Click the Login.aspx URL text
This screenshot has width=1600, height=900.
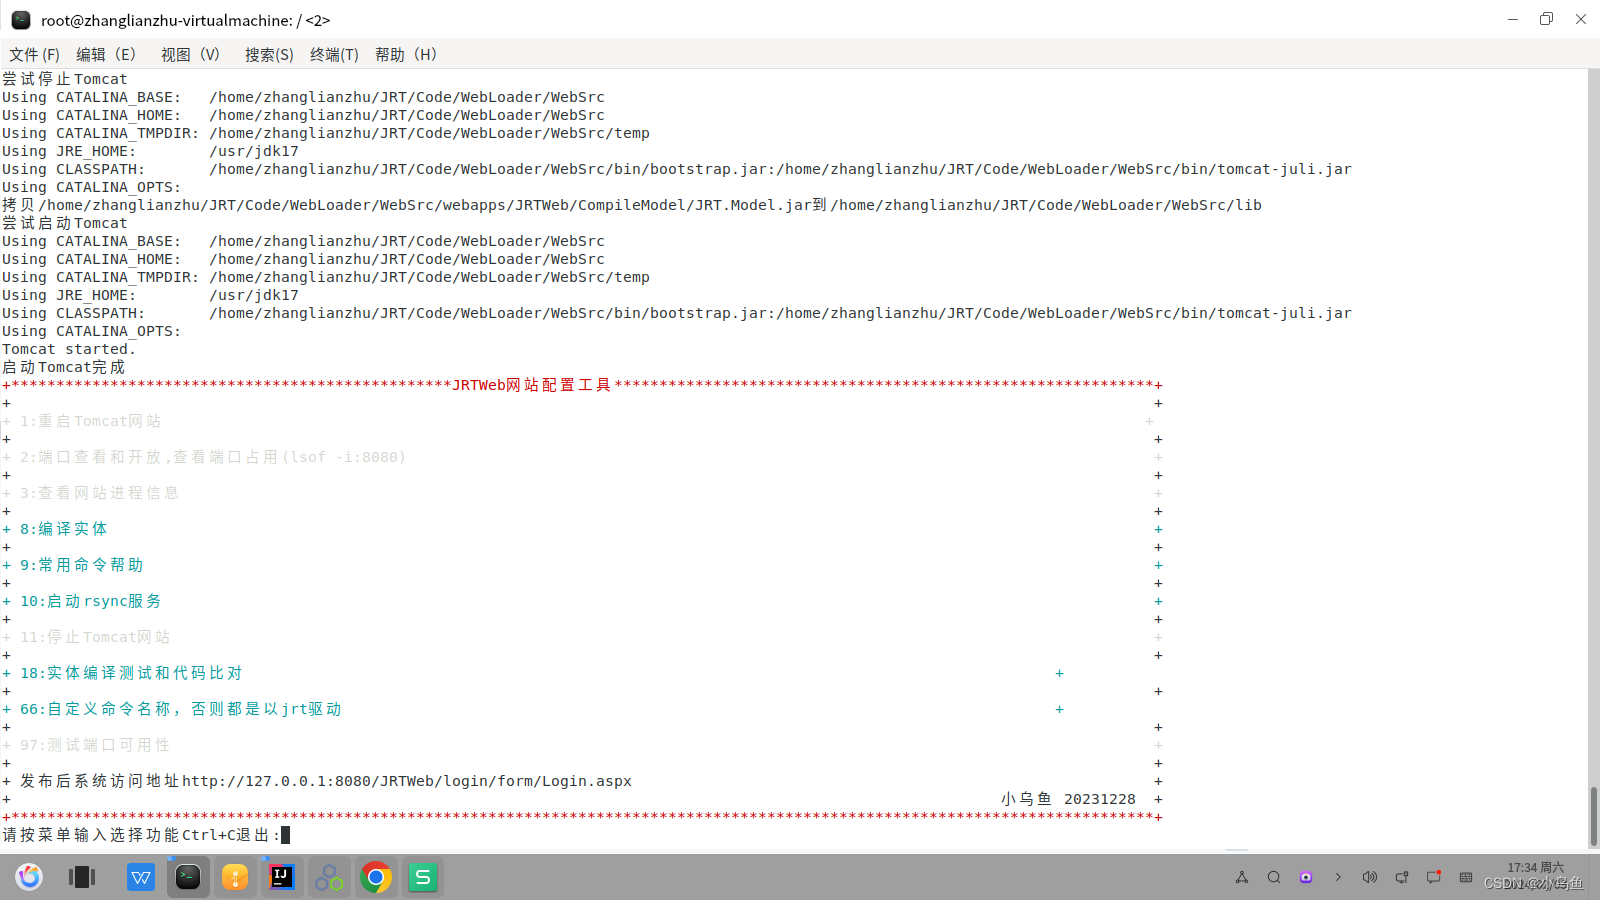click(407, 781)
